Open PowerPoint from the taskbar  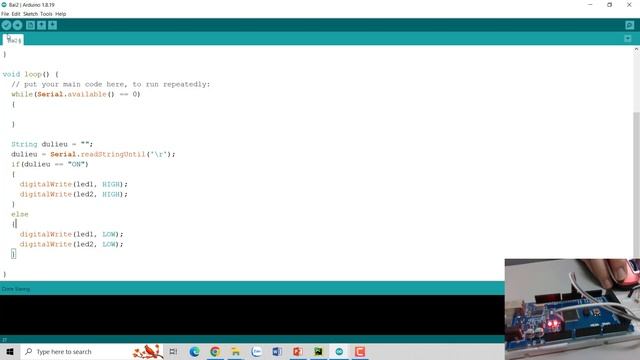[298, 351]
